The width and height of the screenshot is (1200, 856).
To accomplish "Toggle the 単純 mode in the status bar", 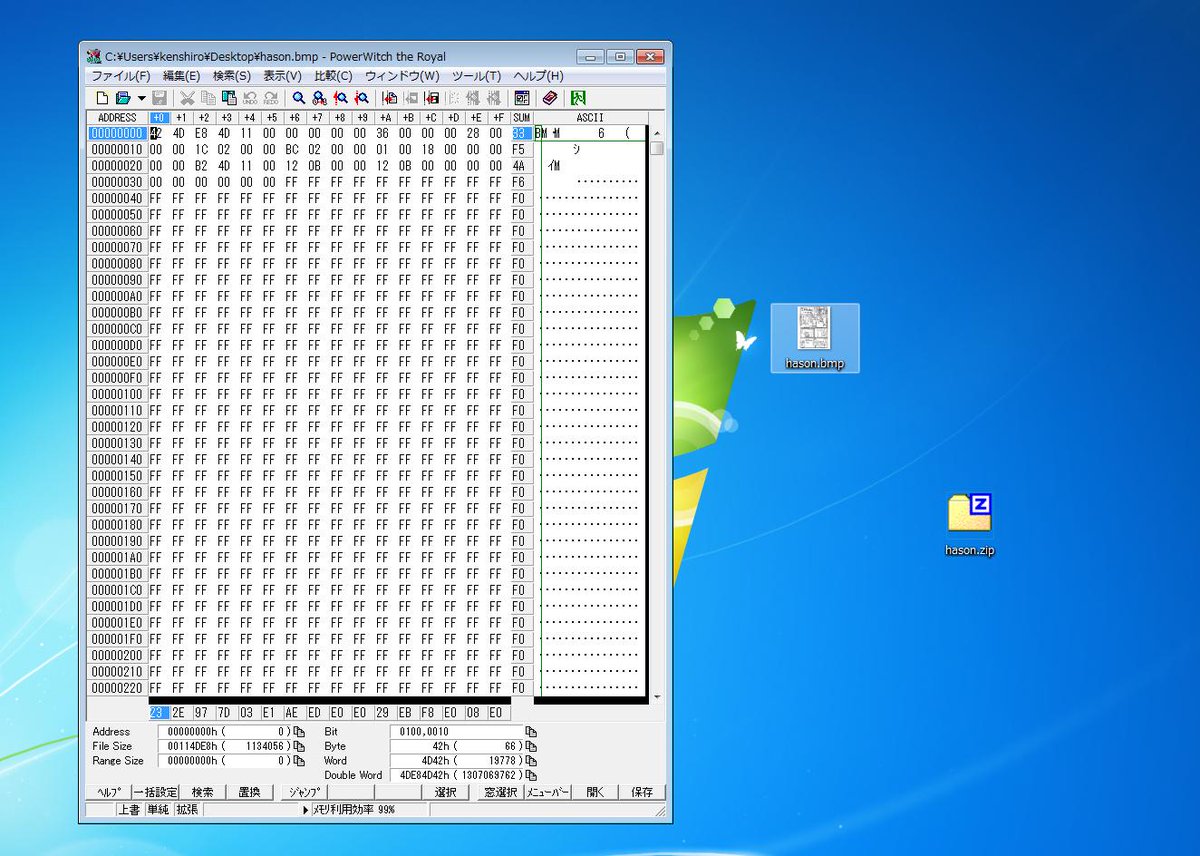I will pos(158,809).
